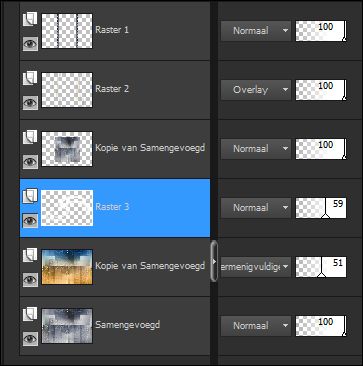The width and height of the screenshot is (363, 366).
Task: Open the Normaal blend mode dropdown for Raster 1
Action: [x=256, y=31]
